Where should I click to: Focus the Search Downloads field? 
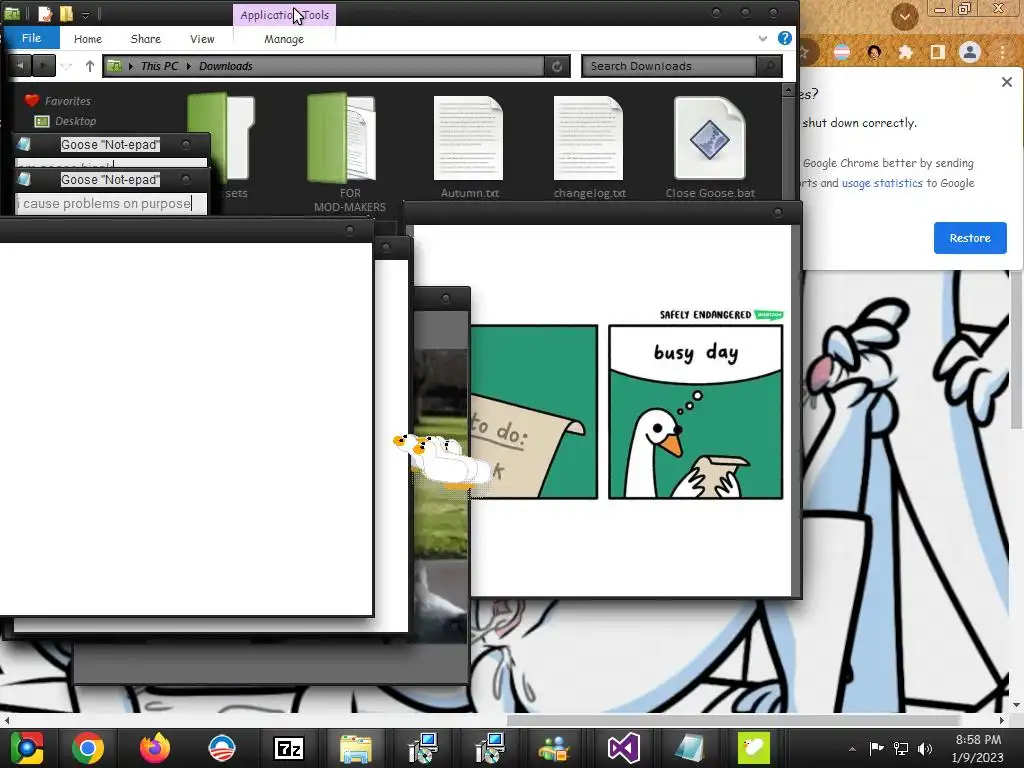(x=669, y=66)
